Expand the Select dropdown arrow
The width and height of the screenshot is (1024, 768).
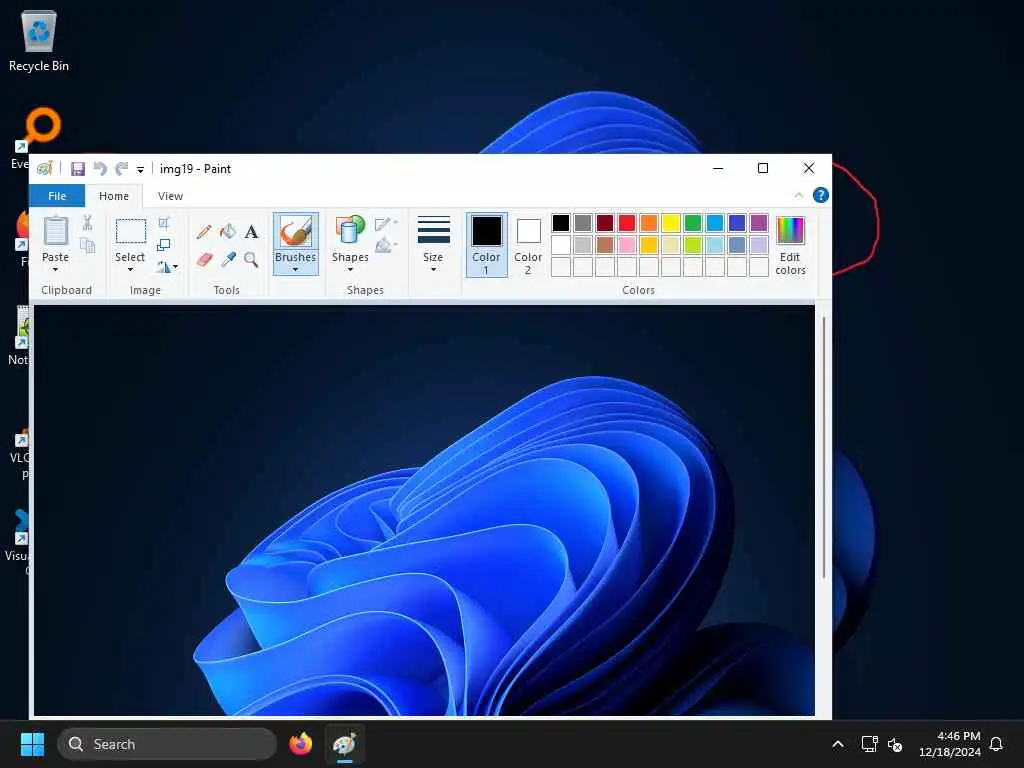click(x=130, y=269)
